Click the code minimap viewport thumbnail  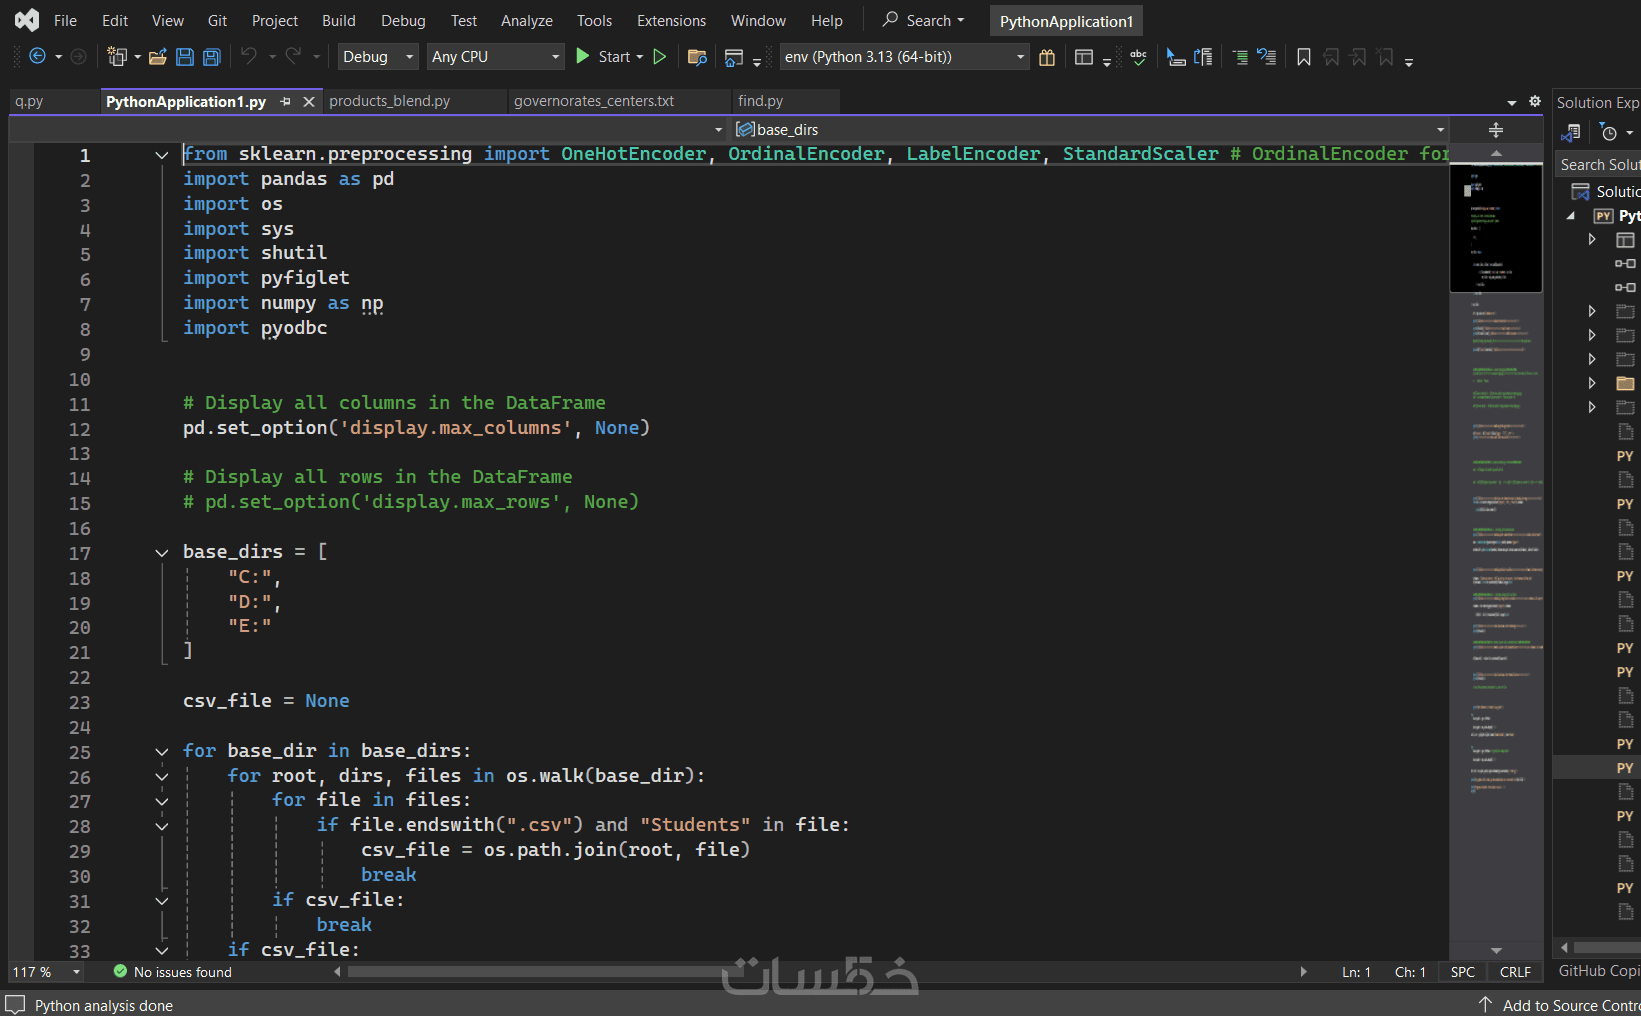(x=1496, y=228)
